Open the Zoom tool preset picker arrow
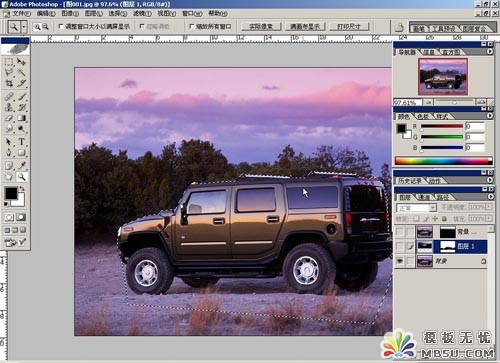Image resolution: width=500 pixels, height=363 pixels. click(x=24, y=27)
